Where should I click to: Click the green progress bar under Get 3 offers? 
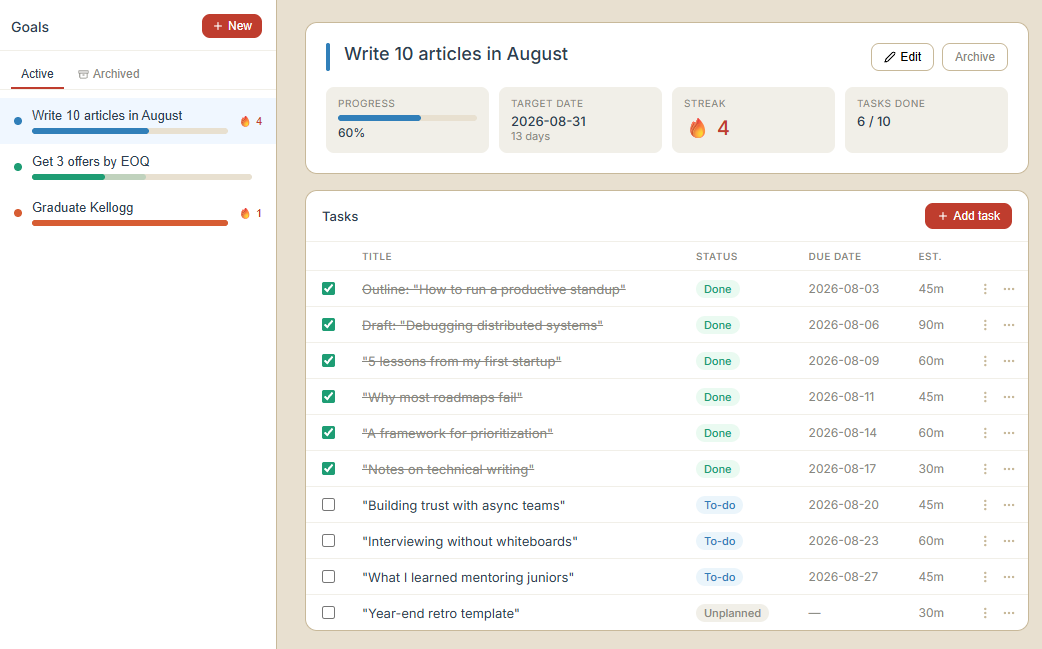142,177
